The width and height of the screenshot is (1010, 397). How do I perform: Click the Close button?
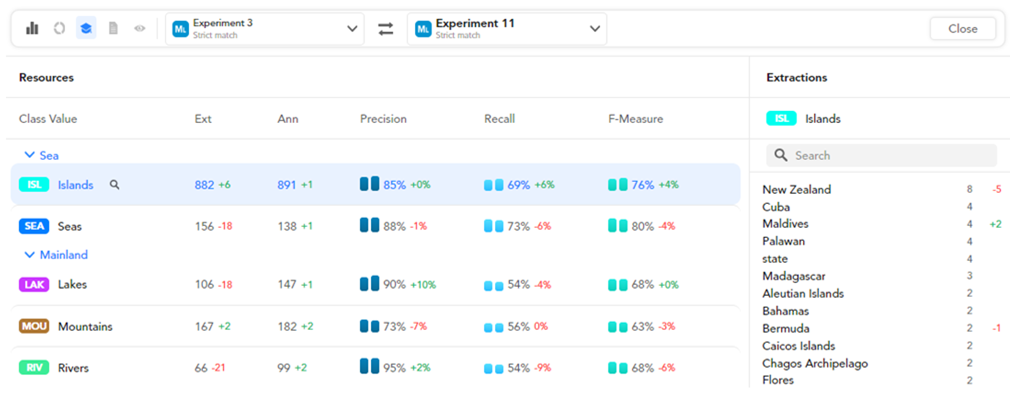[963, 29]
